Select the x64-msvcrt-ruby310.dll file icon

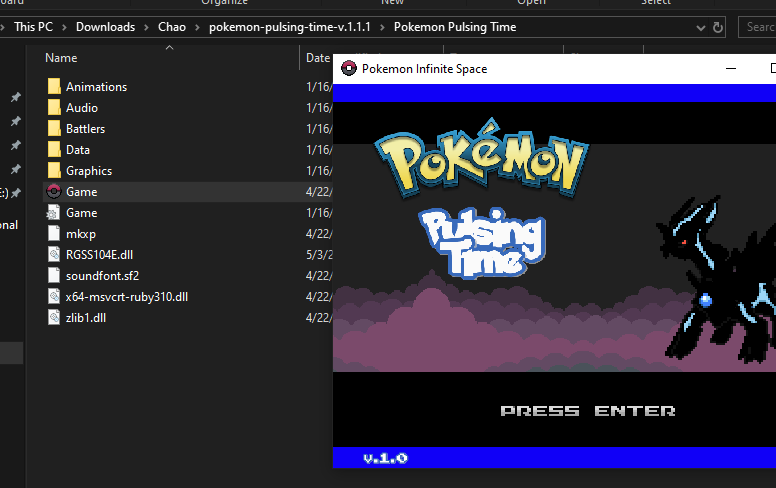(x=53, y=297)
